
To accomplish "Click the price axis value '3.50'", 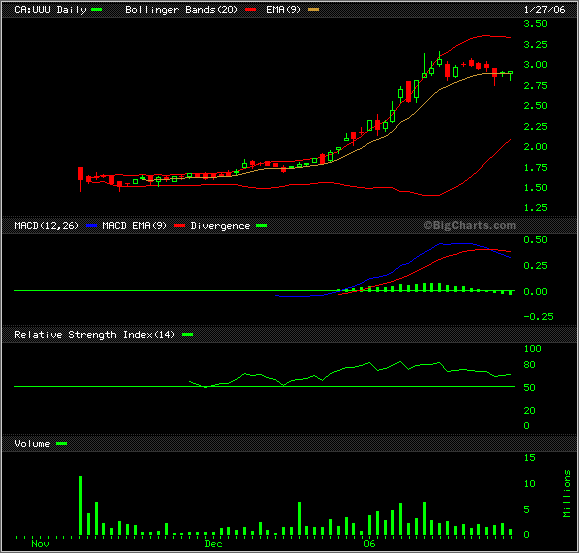I will (535, 24).
